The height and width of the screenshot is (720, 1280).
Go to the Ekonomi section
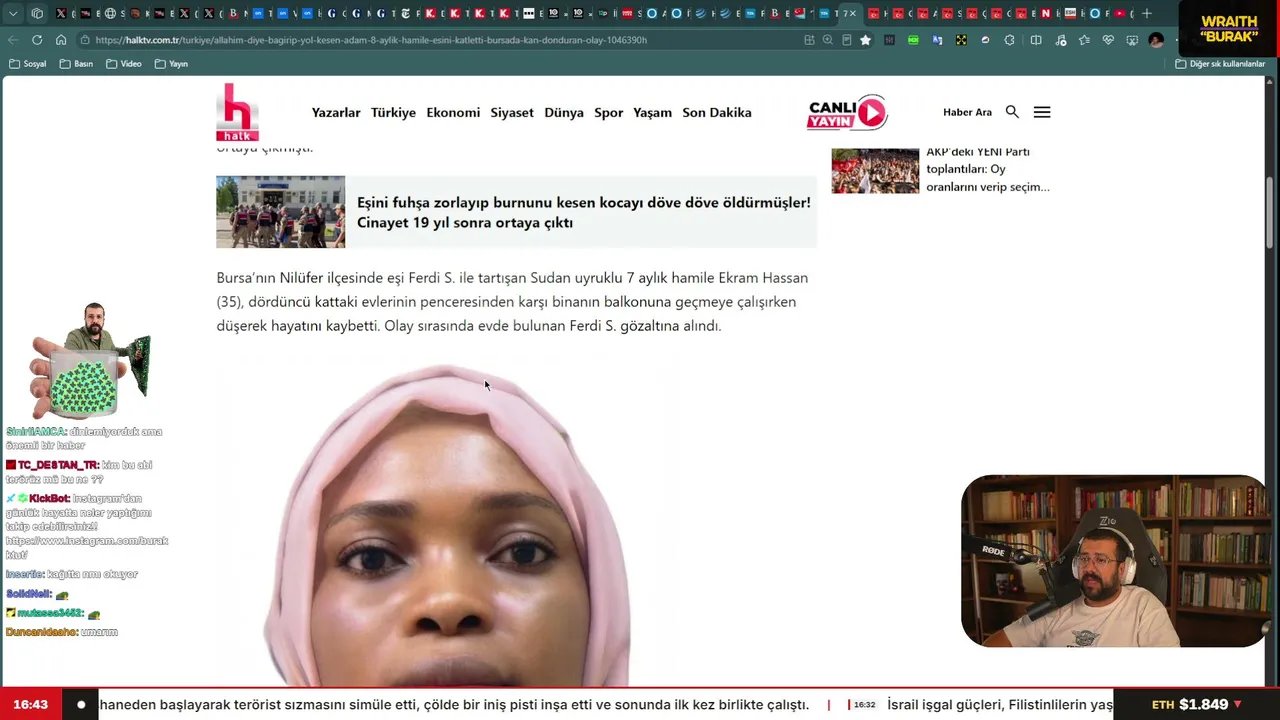click(x=453, y=112)
